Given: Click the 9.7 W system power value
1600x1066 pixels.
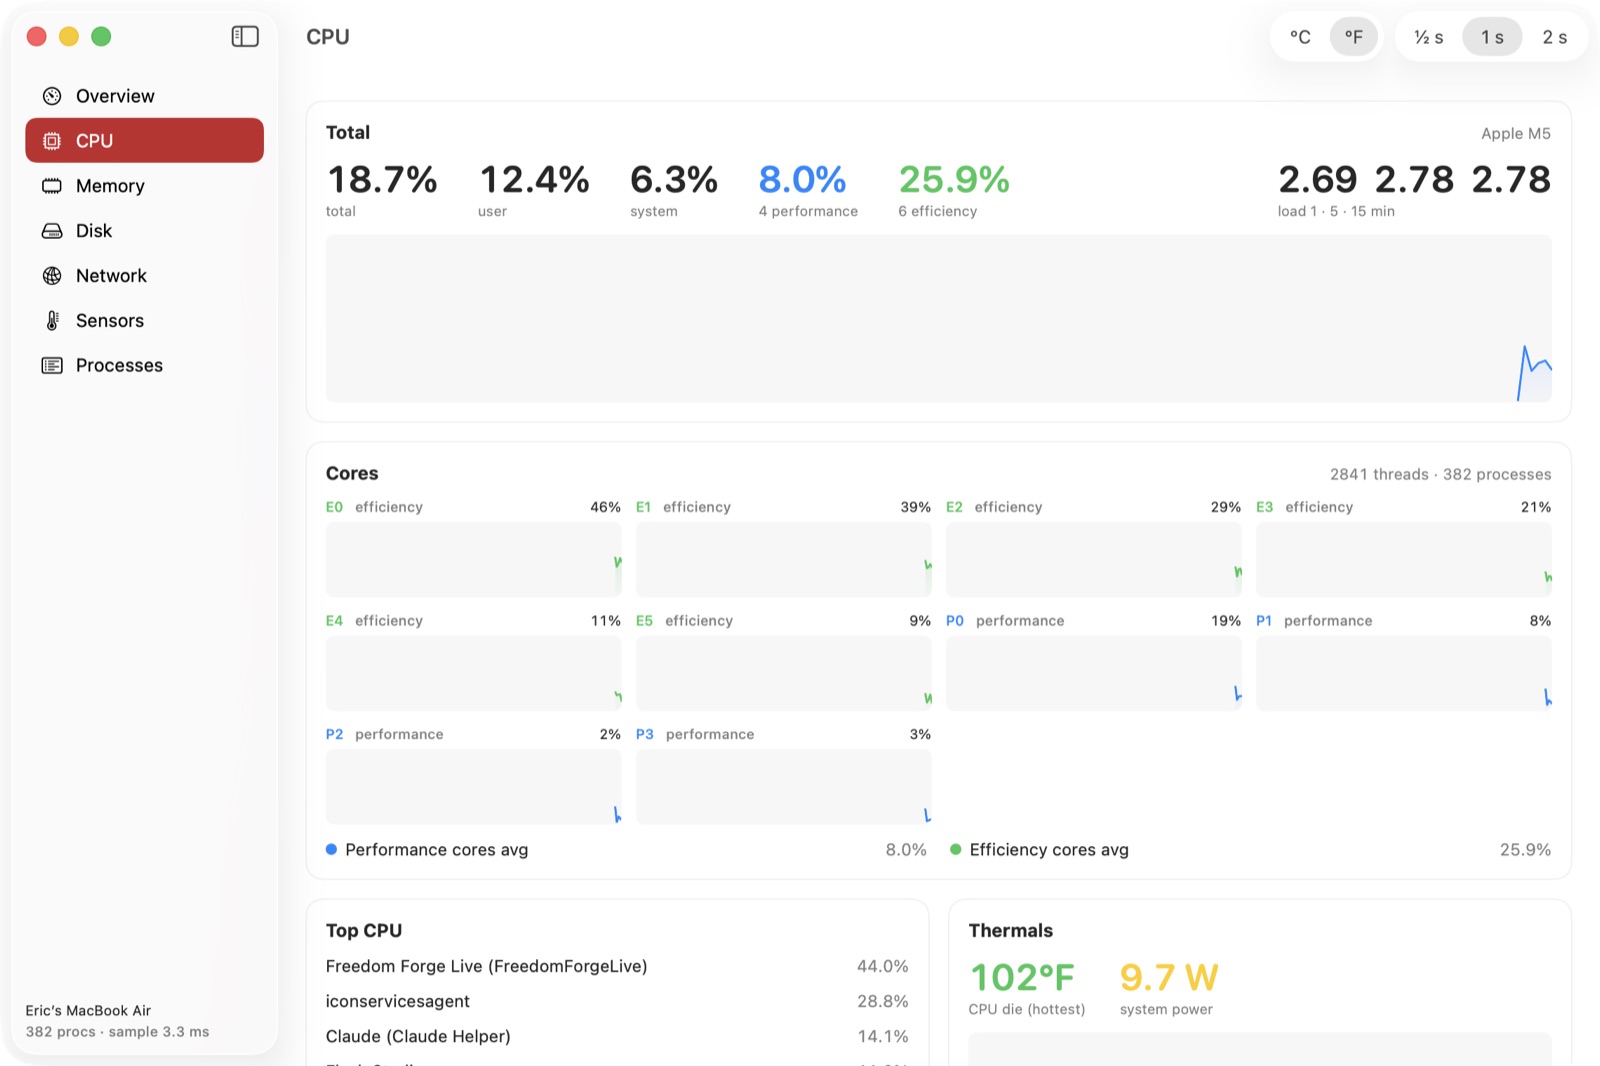Looking at the screenshot, I should click(1169, 977).
